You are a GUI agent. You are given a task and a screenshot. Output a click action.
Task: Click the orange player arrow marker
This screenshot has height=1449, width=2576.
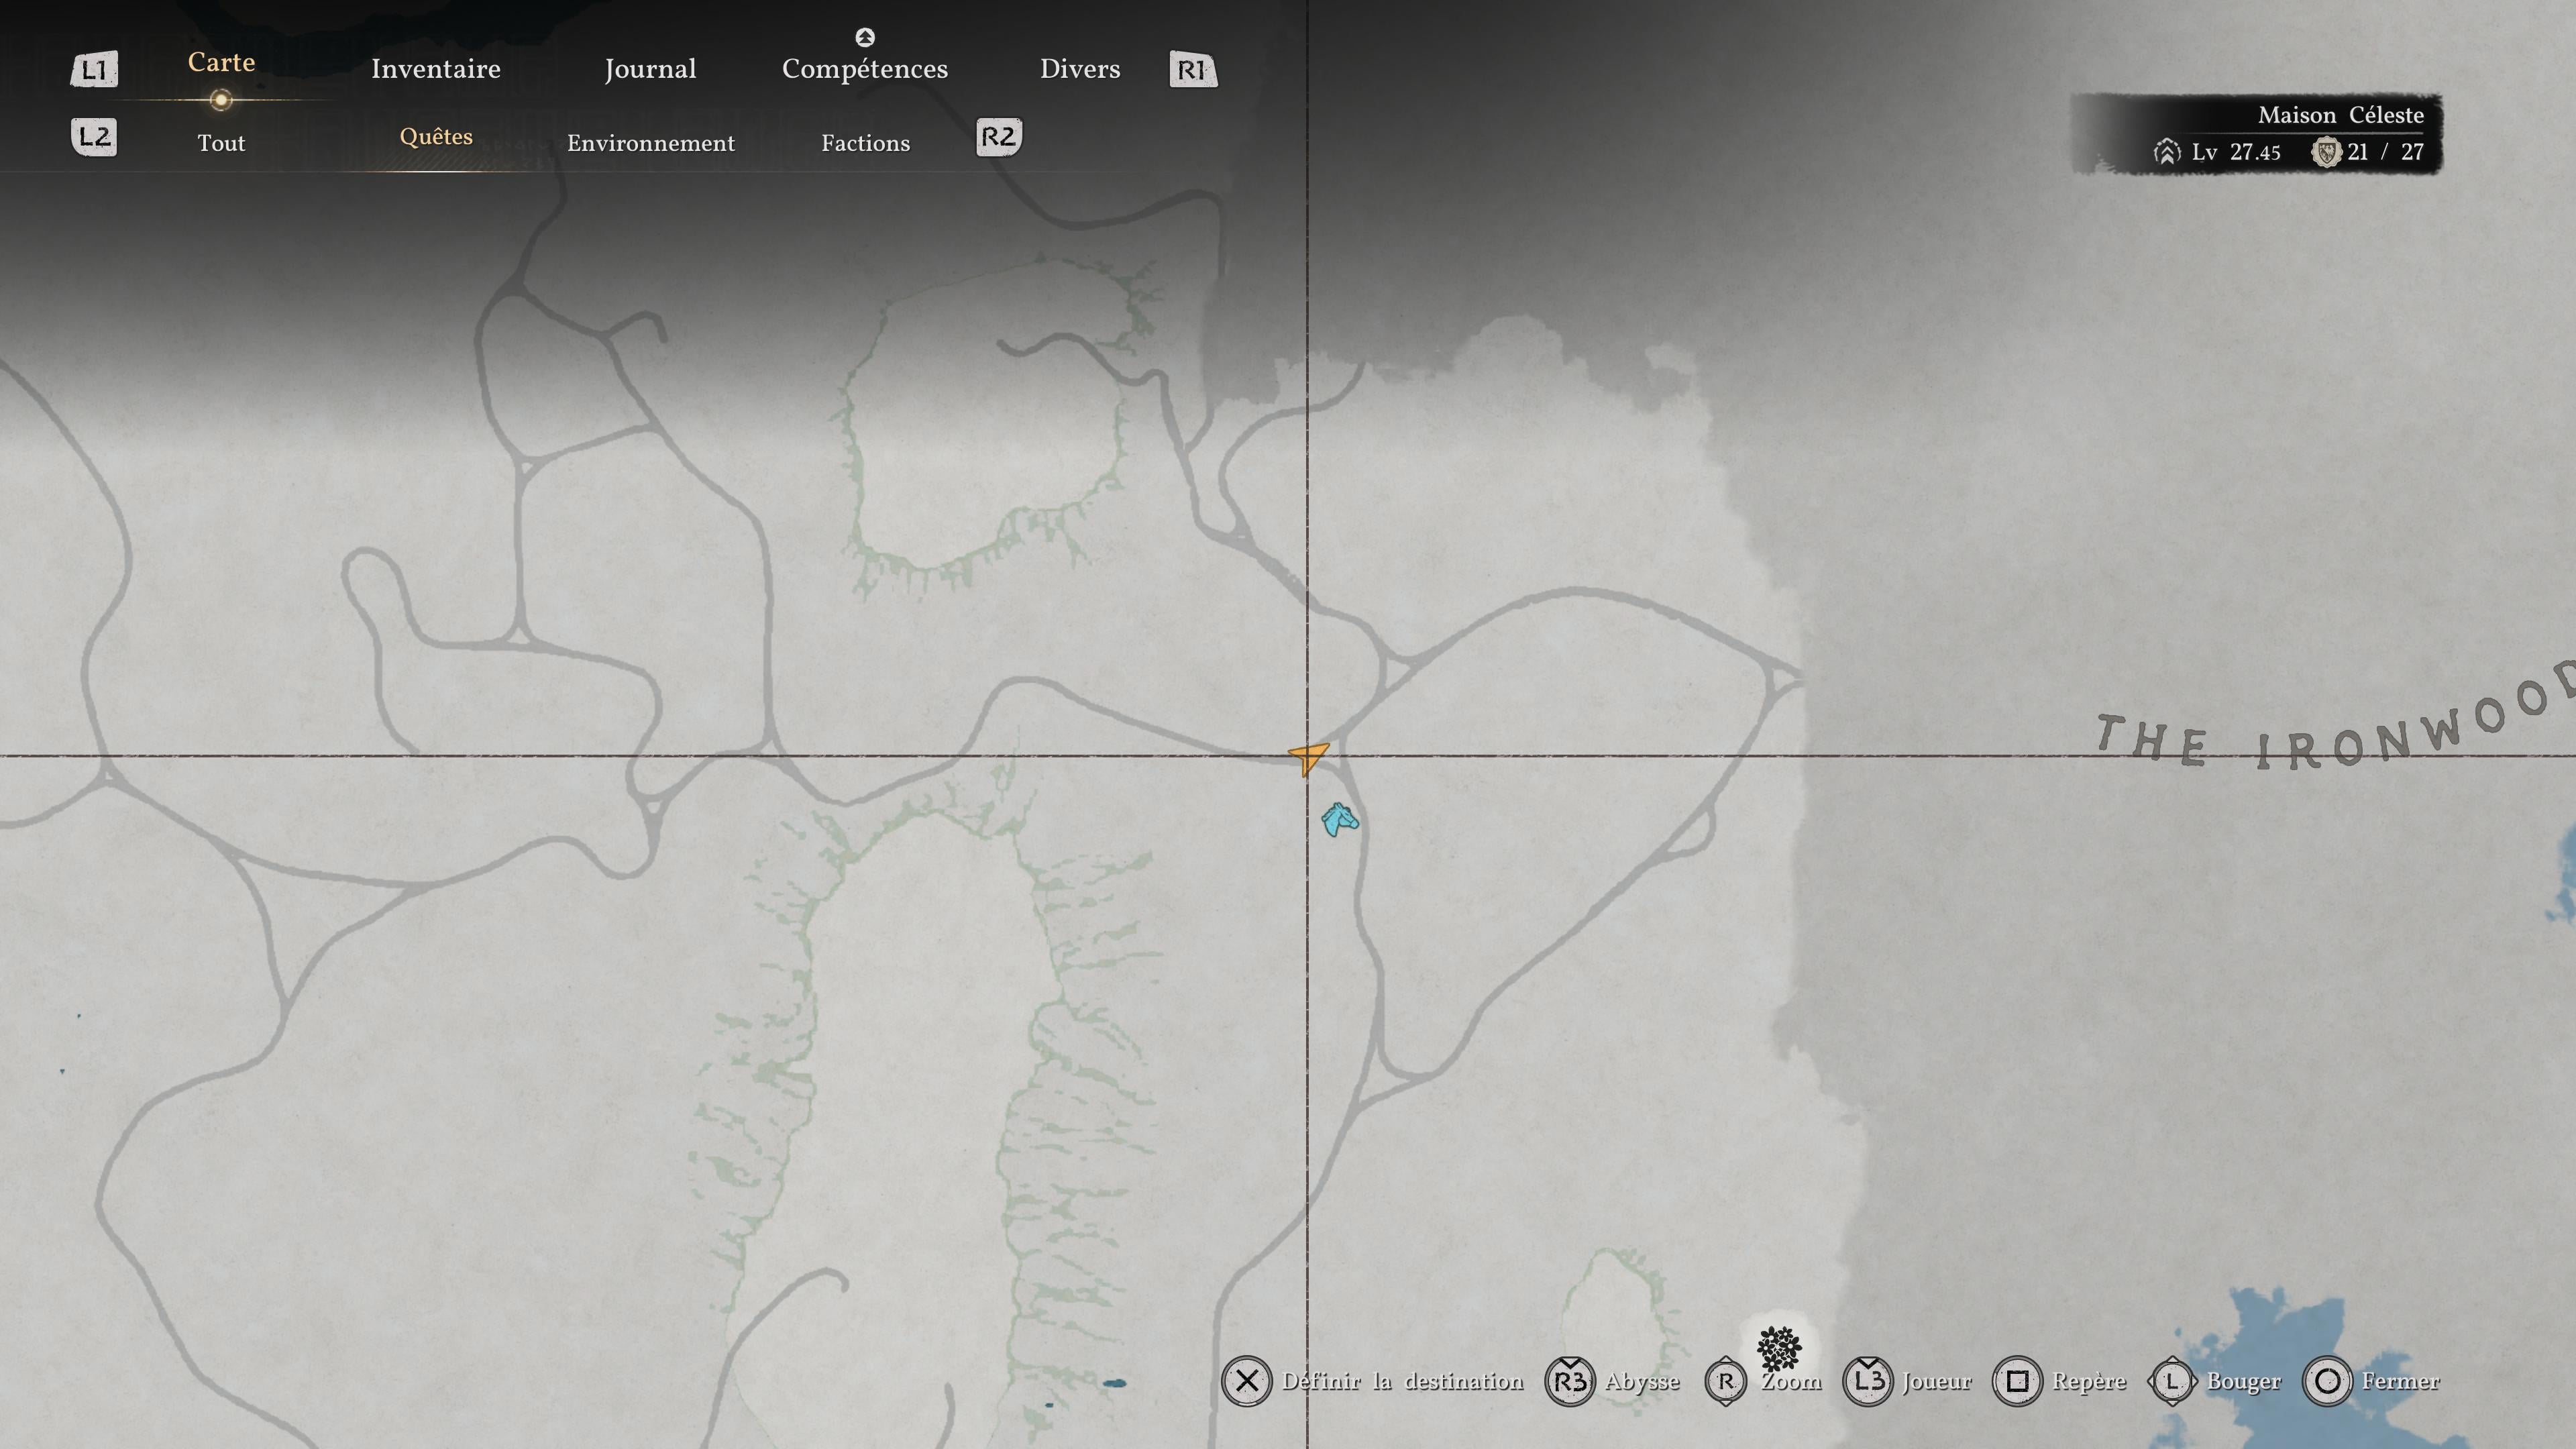point(1308,758)
